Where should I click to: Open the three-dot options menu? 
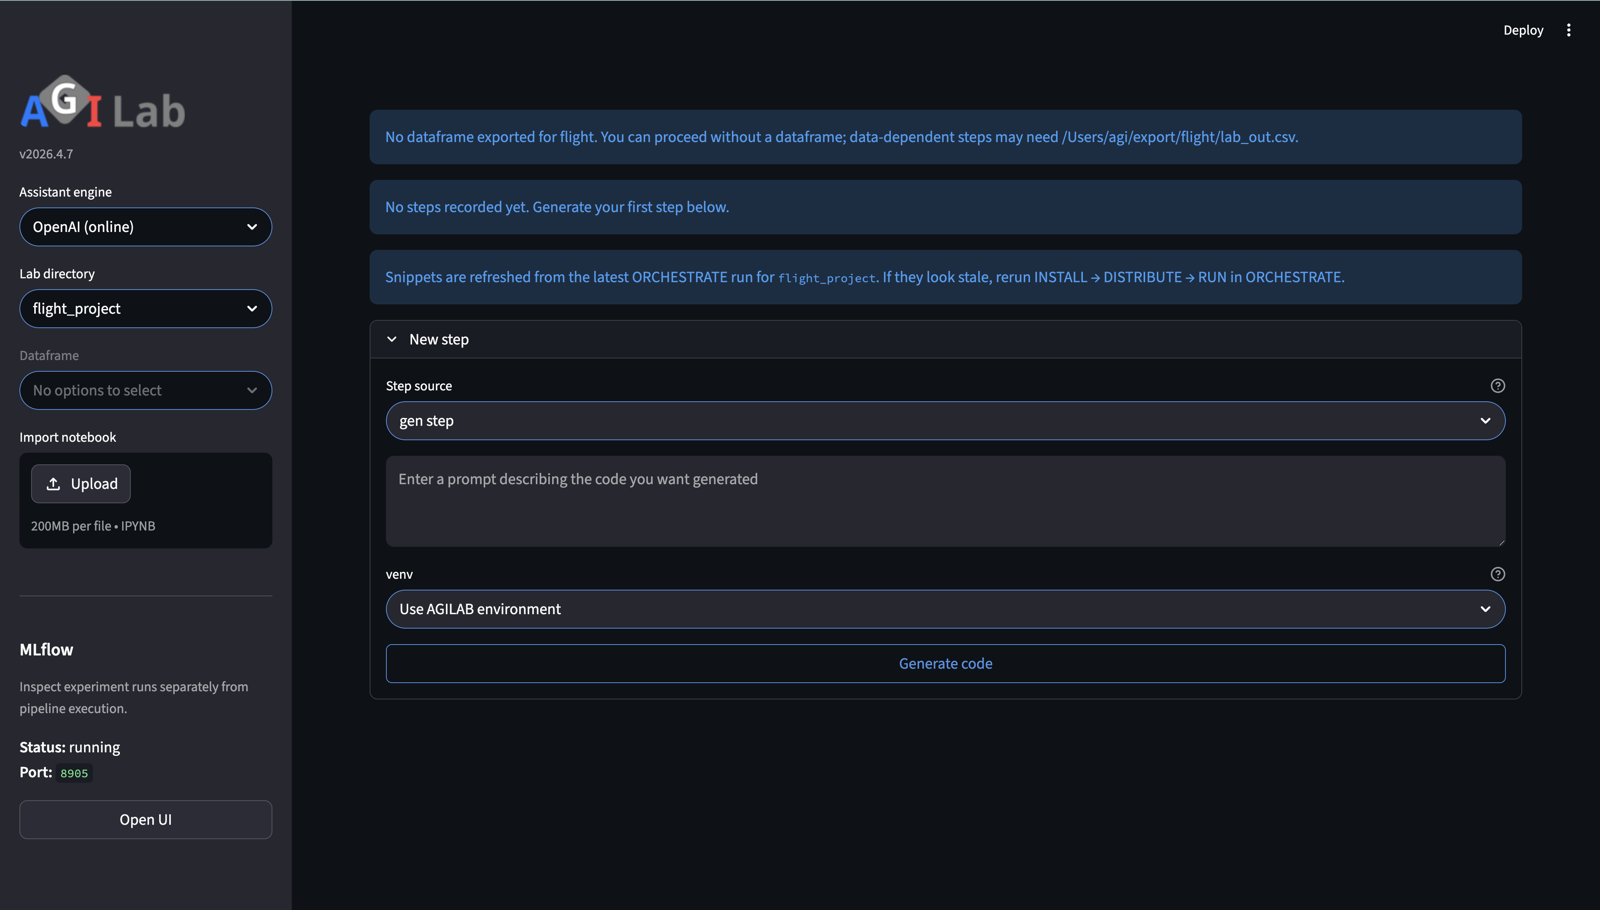pyautogui.click(x=1568, y=30)
